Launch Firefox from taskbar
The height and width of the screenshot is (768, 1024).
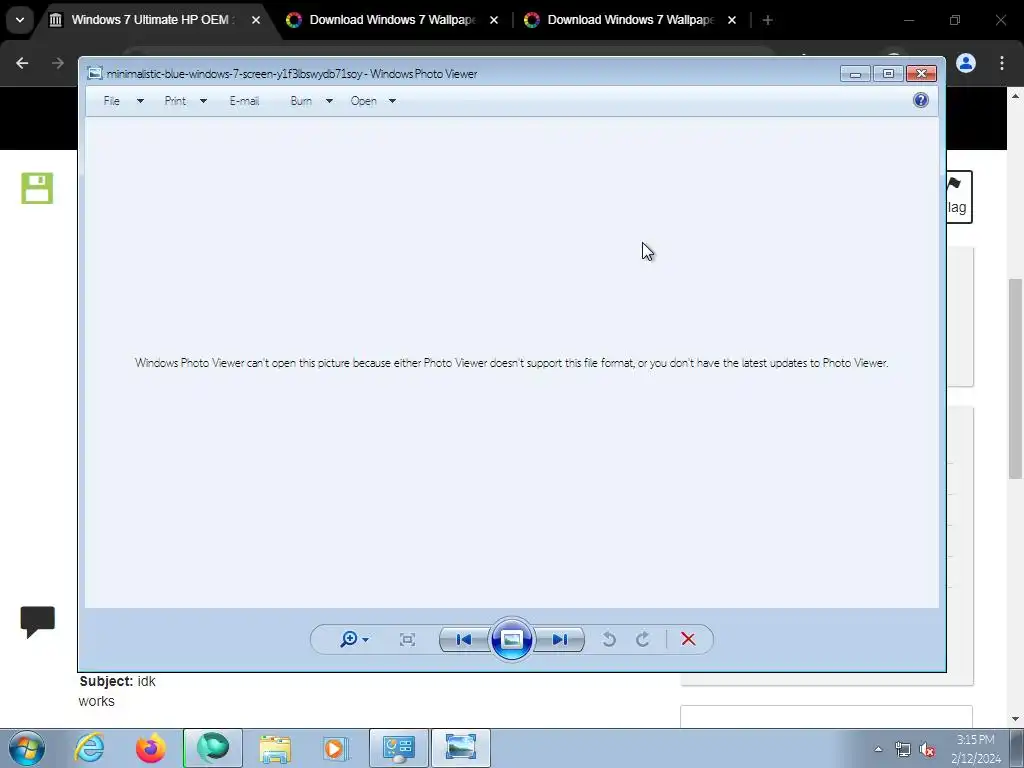[x=151, y=748]
